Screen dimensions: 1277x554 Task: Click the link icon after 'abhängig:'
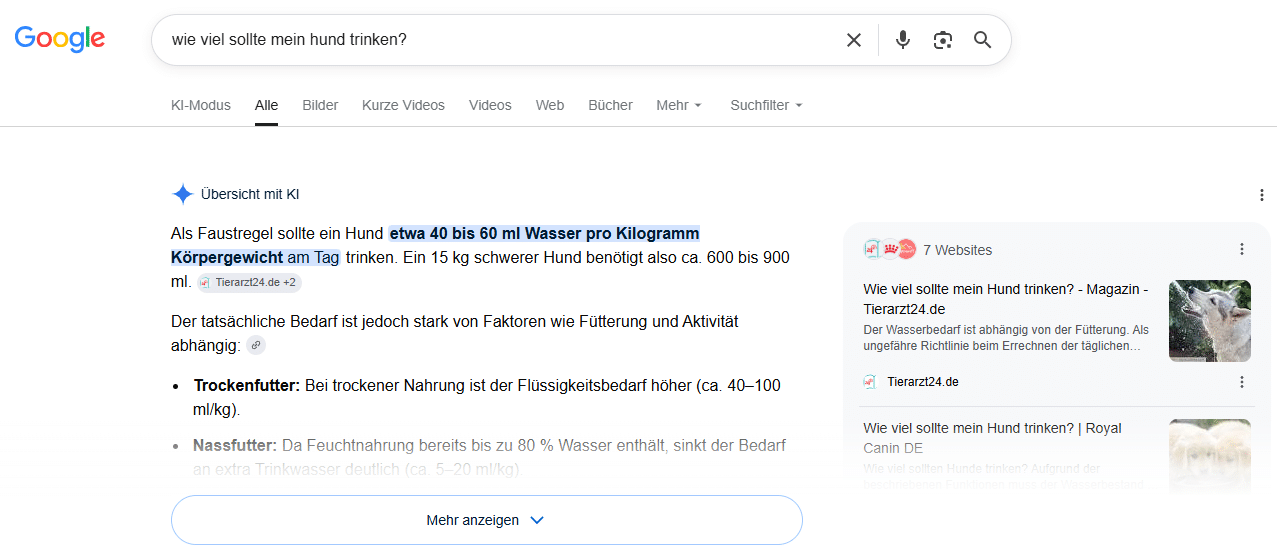click(x=256, y=345)
